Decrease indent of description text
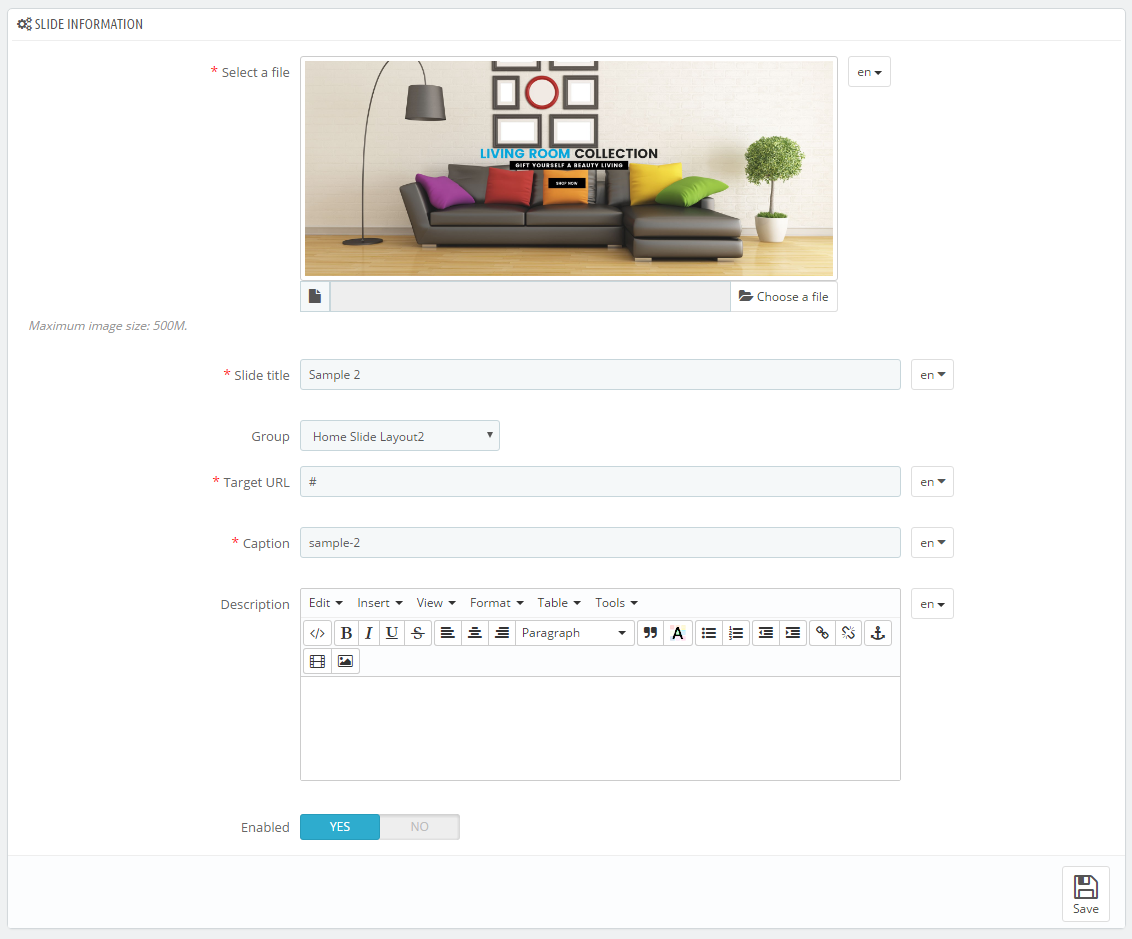This screenshot has width=1132, height=939. coord(766,633)
